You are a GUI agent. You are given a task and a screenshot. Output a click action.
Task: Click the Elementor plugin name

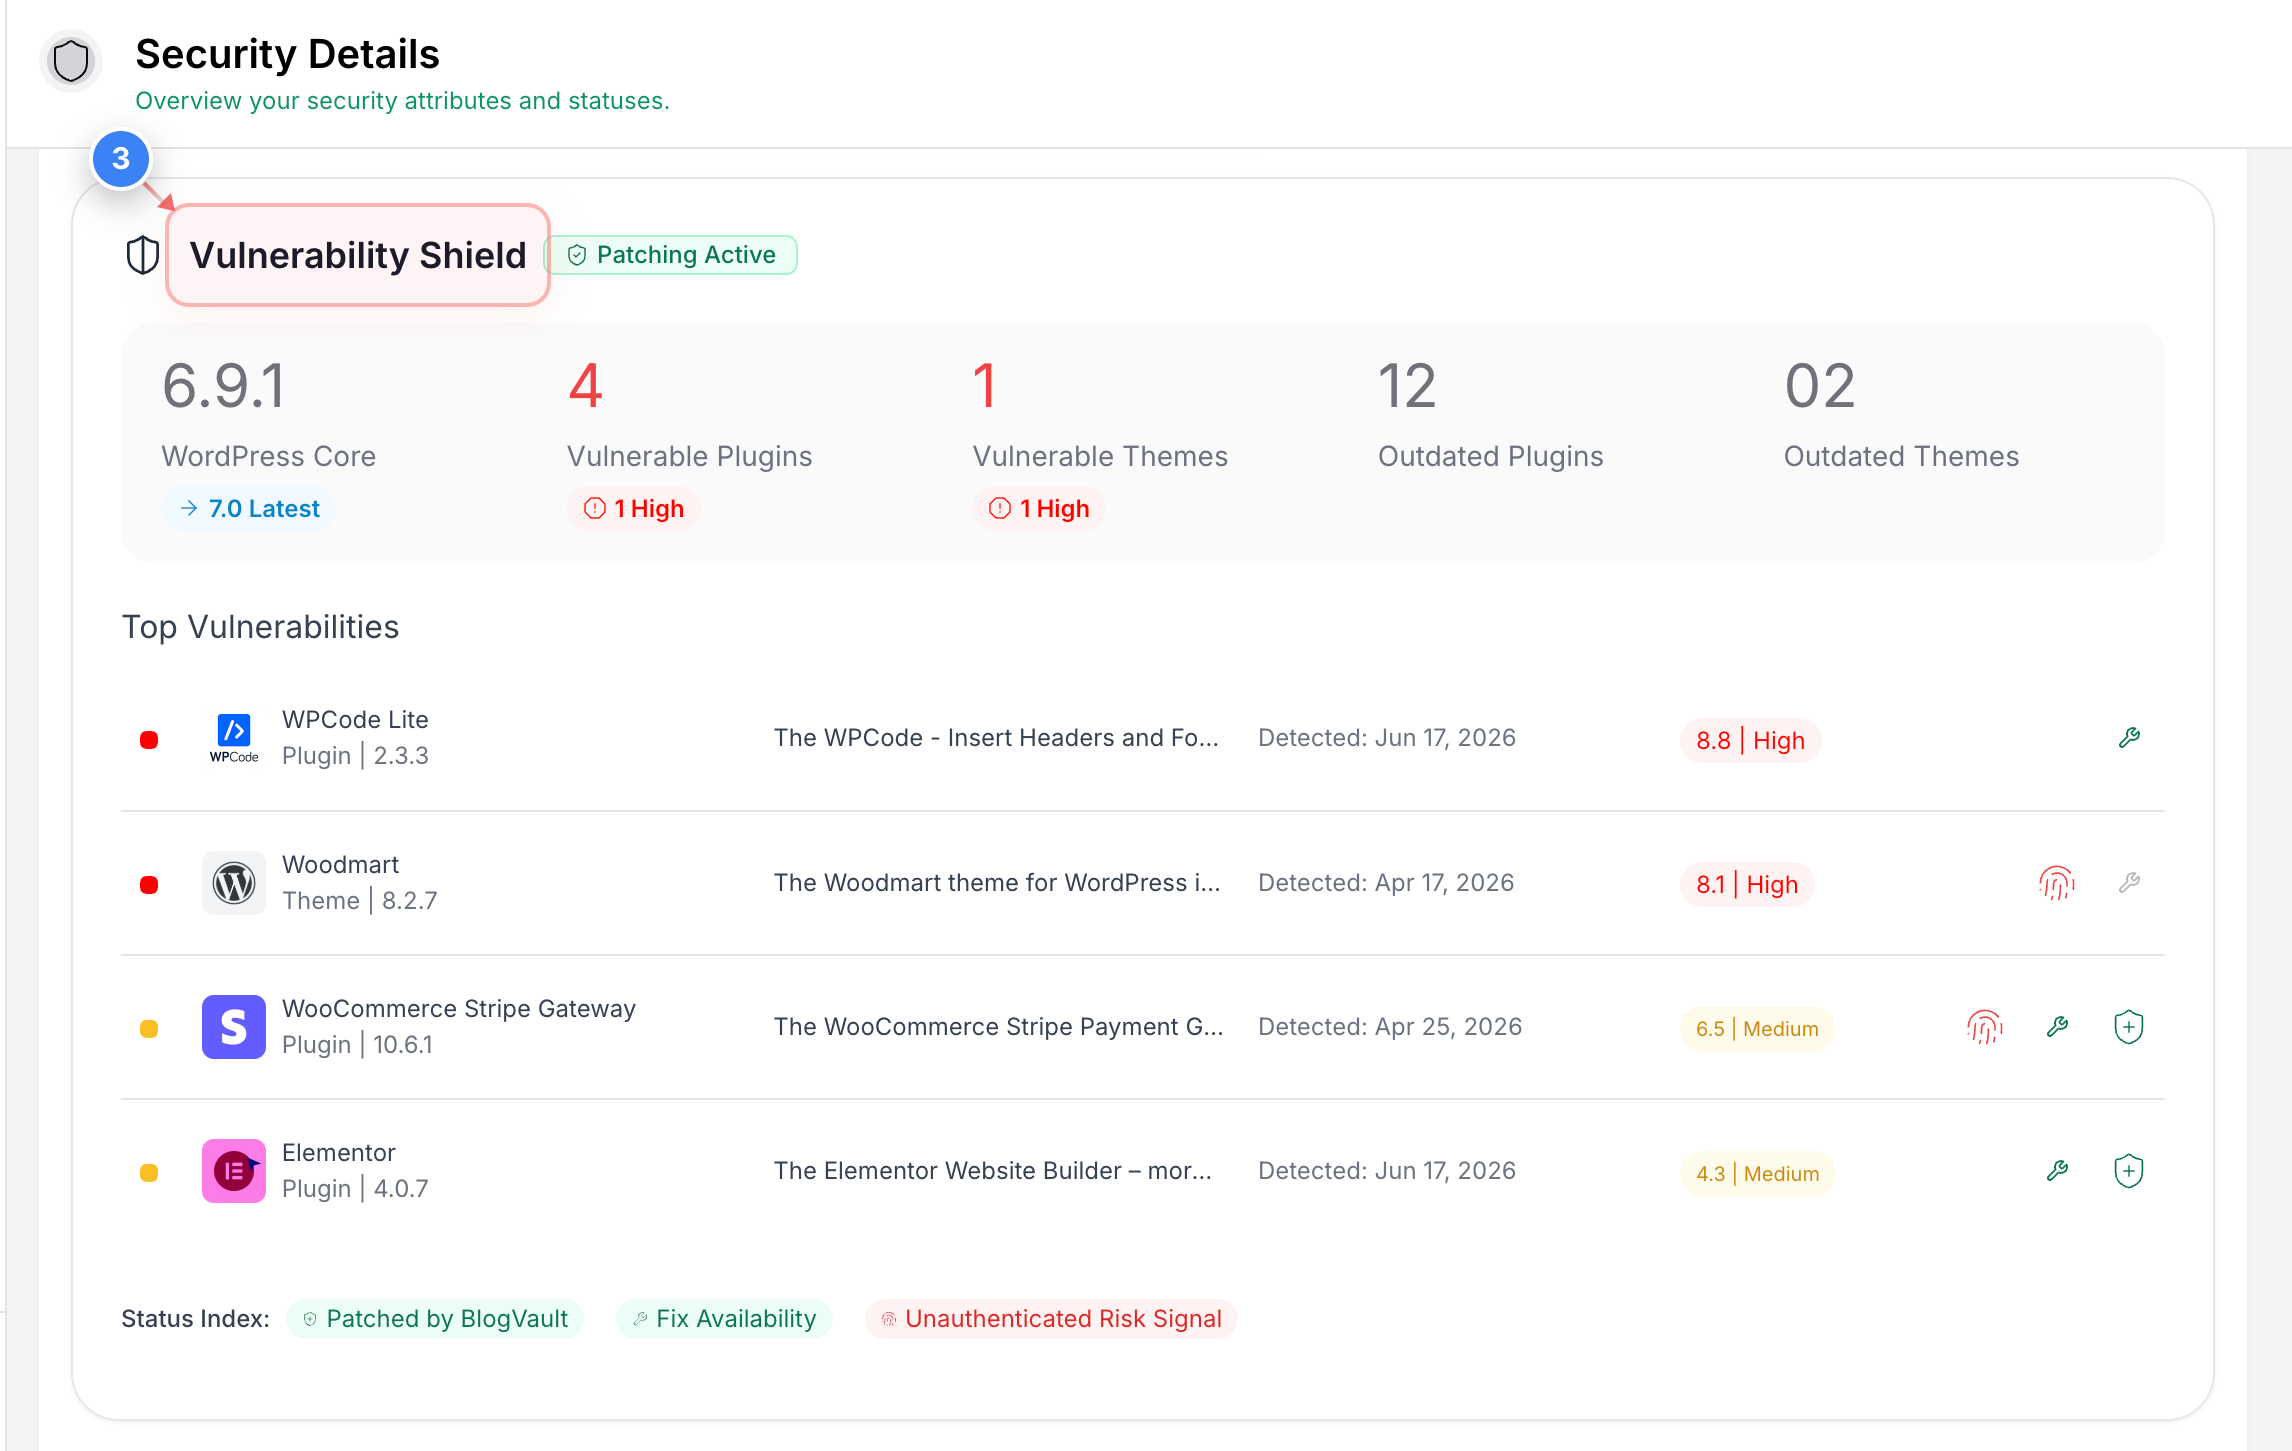339,1153
